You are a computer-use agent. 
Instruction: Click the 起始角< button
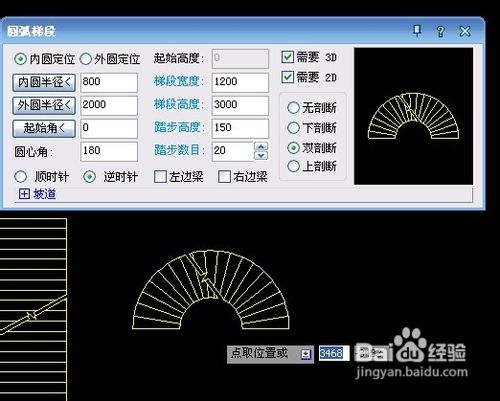44,128
